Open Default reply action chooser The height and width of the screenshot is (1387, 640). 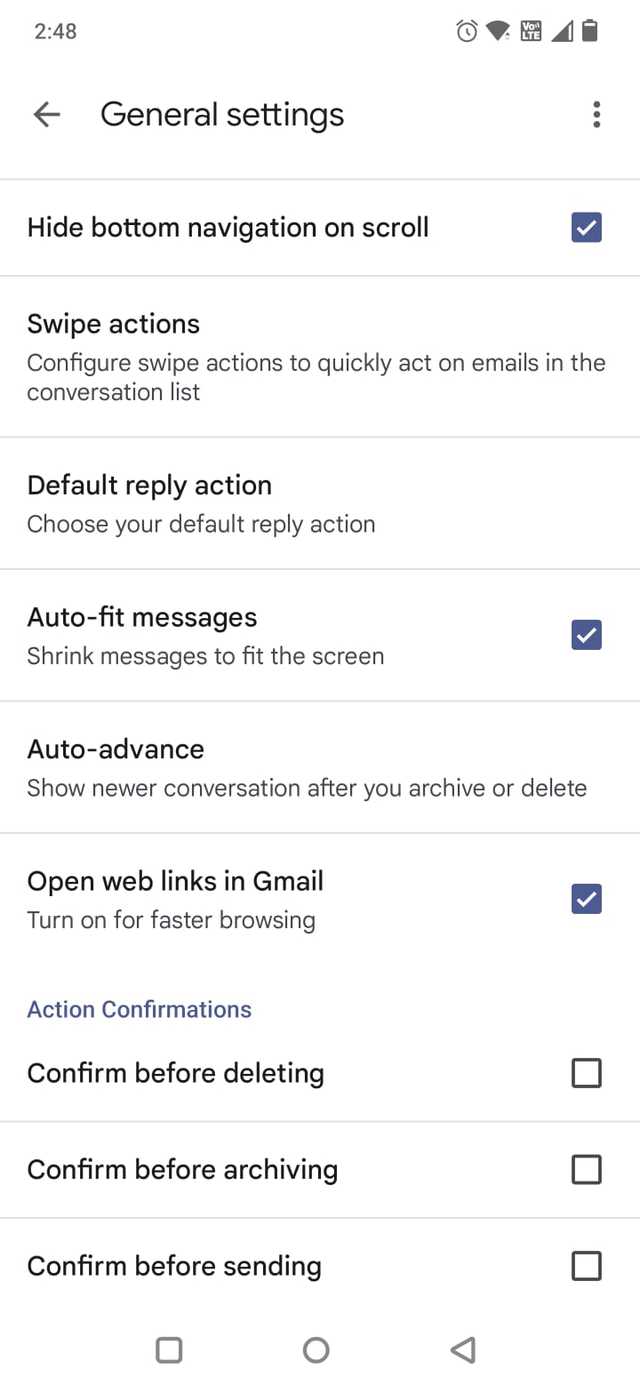coord(320,503)
